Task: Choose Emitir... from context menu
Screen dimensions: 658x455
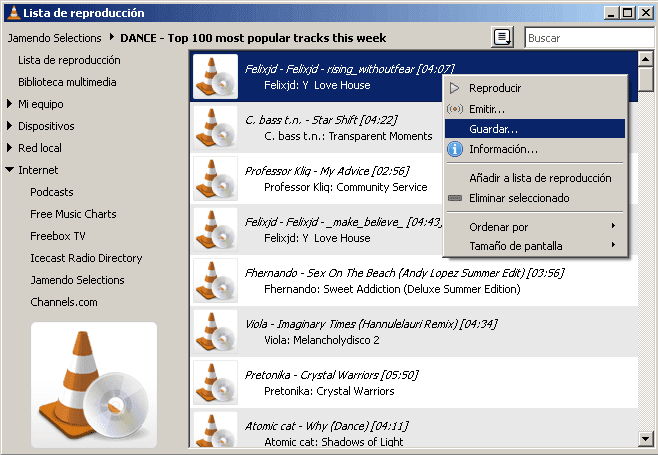Action: click(x=535, y=109)
